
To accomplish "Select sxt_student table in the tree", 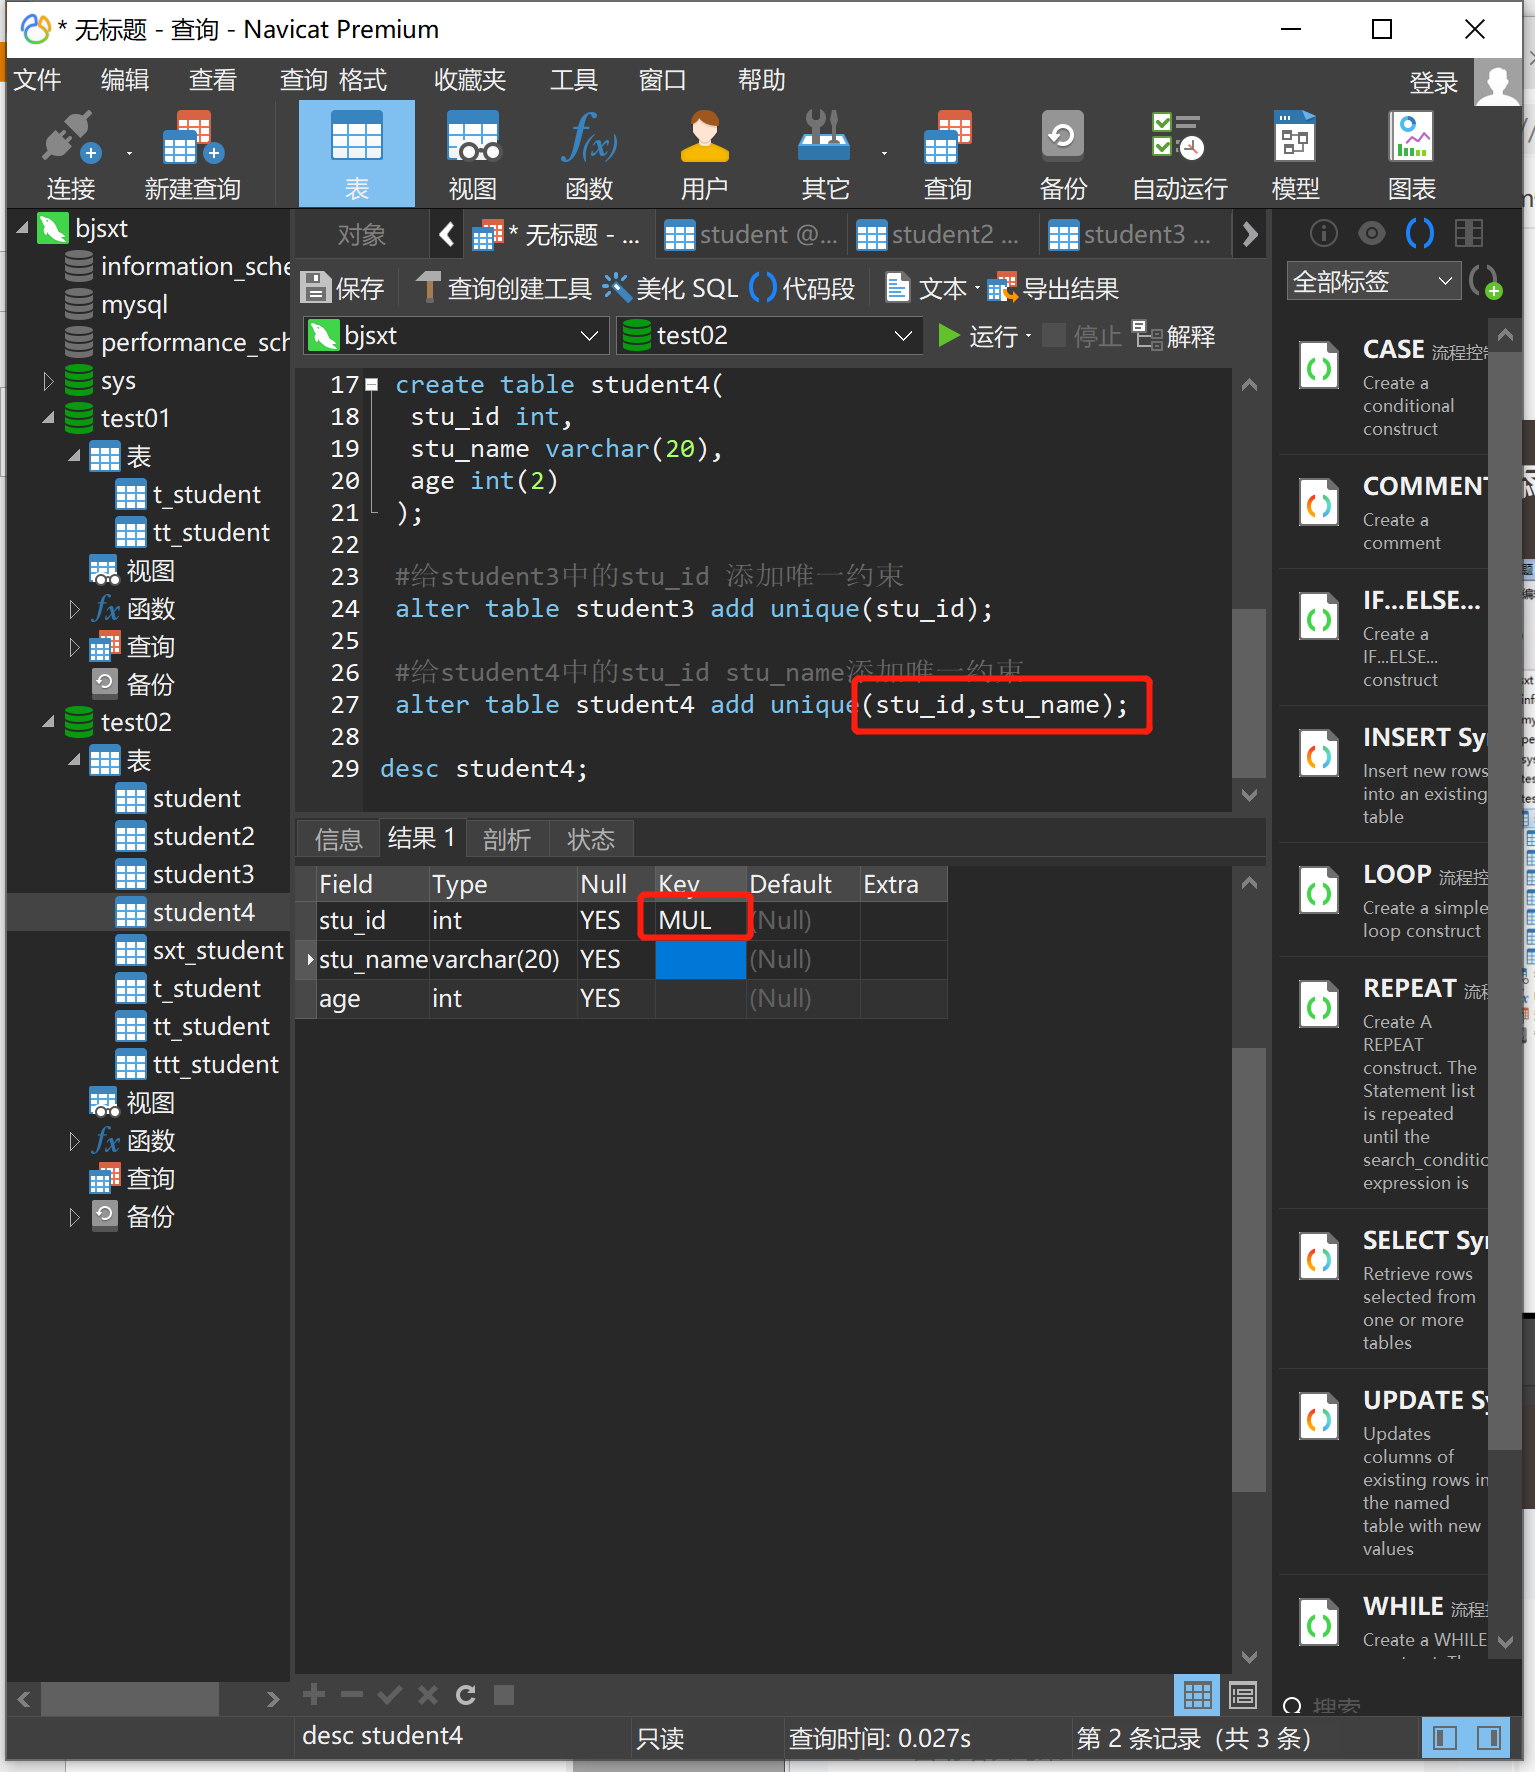I will (x=217, y=951).
